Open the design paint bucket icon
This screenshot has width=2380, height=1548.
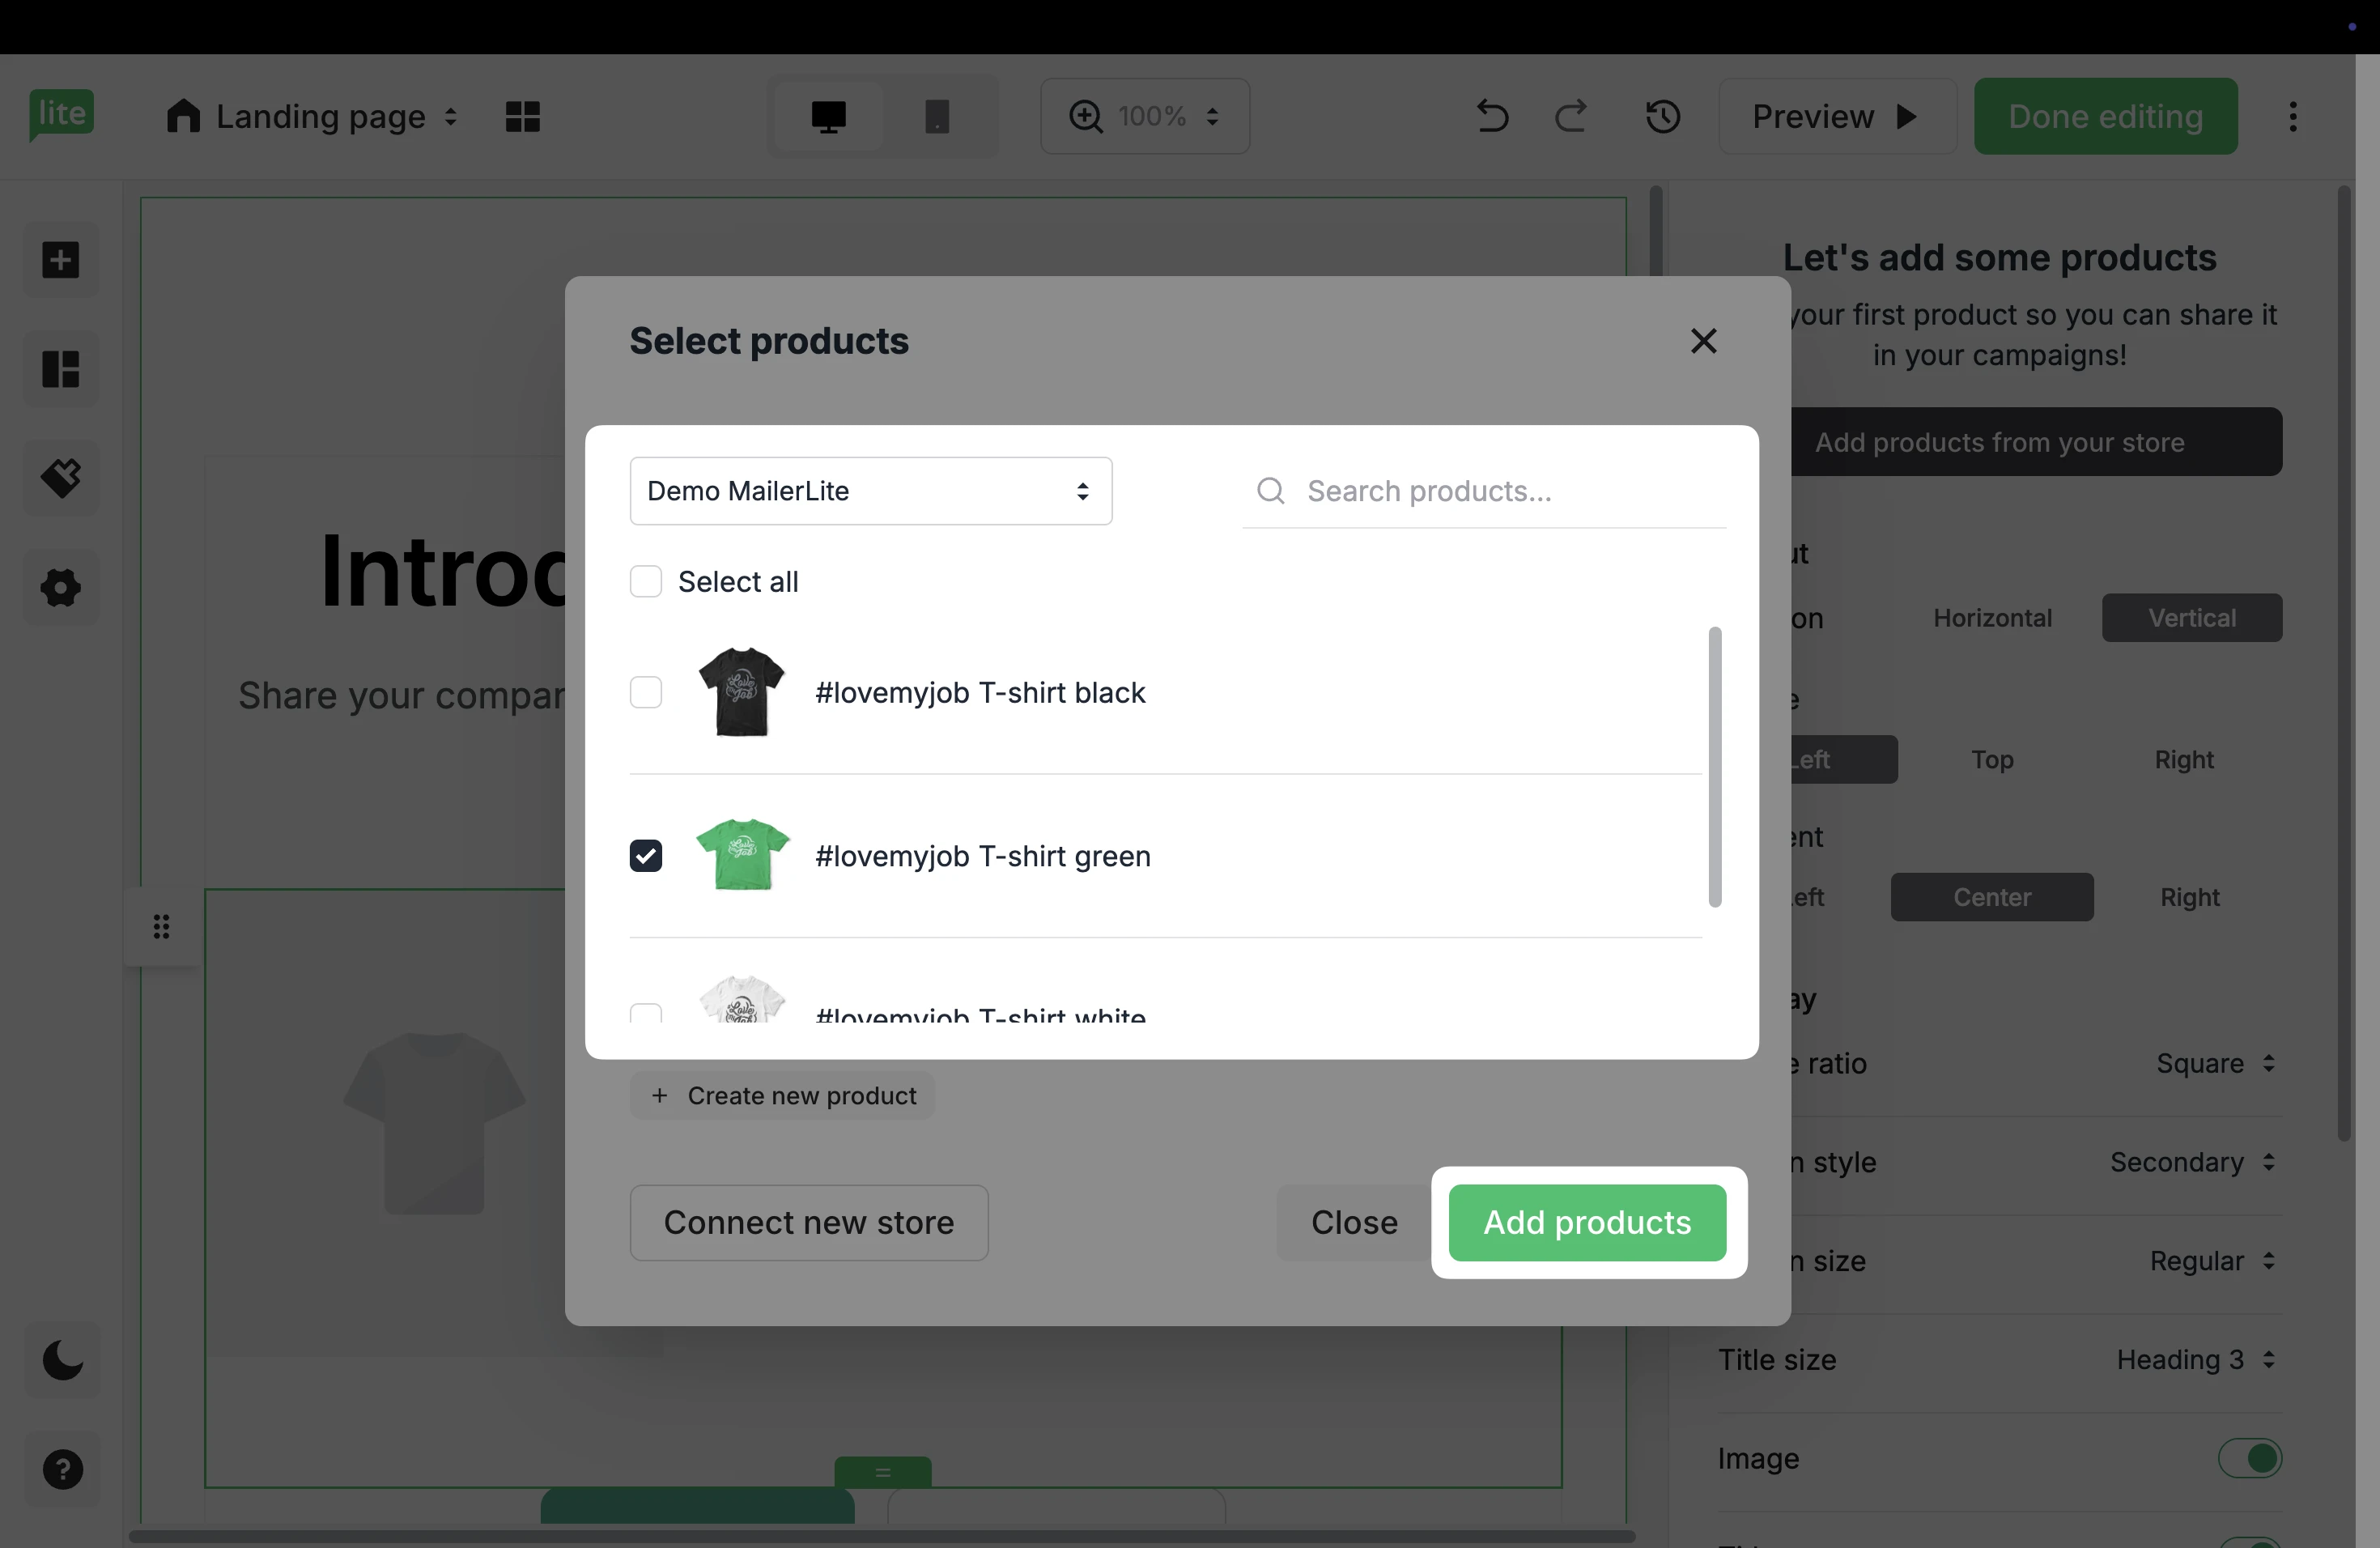61,478
